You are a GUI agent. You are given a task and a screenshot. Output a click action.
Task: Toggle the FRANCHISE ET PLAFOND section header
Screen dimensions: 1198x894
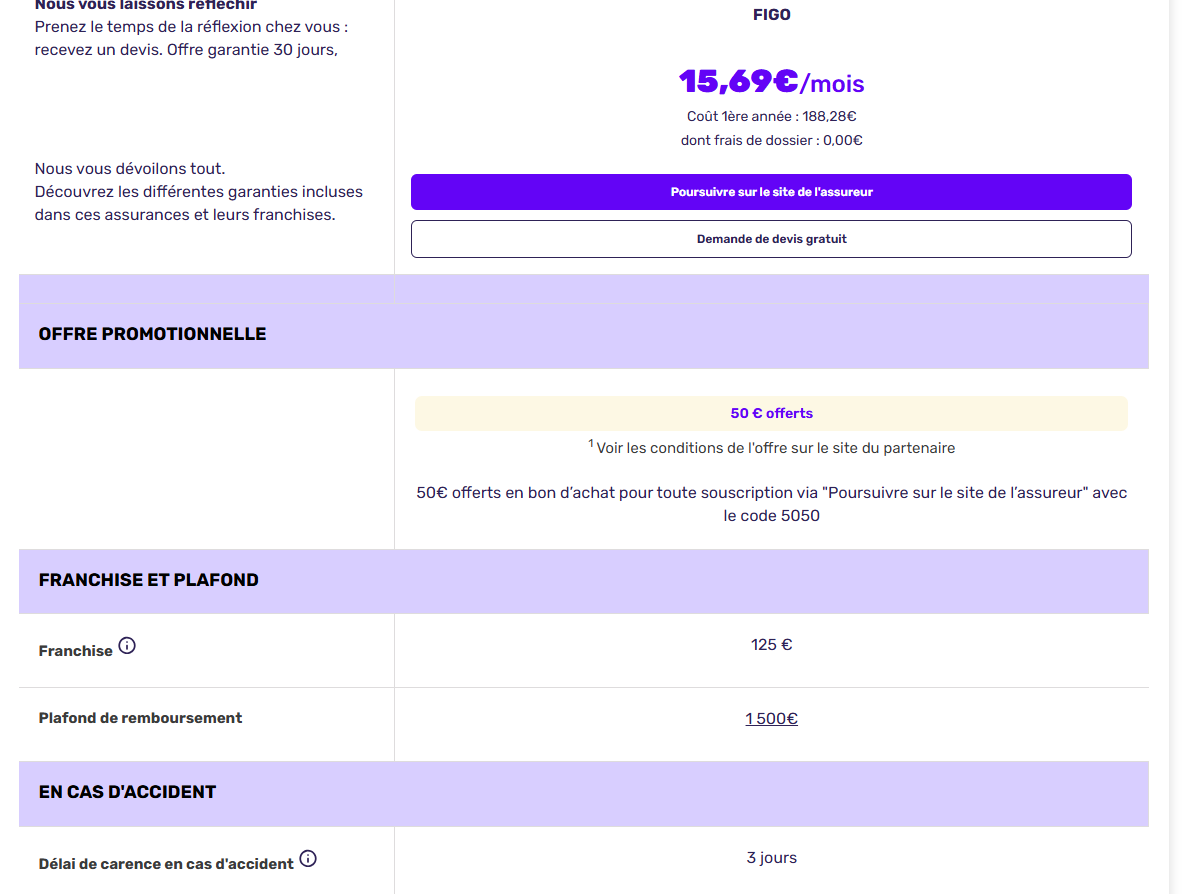(148, 580)
